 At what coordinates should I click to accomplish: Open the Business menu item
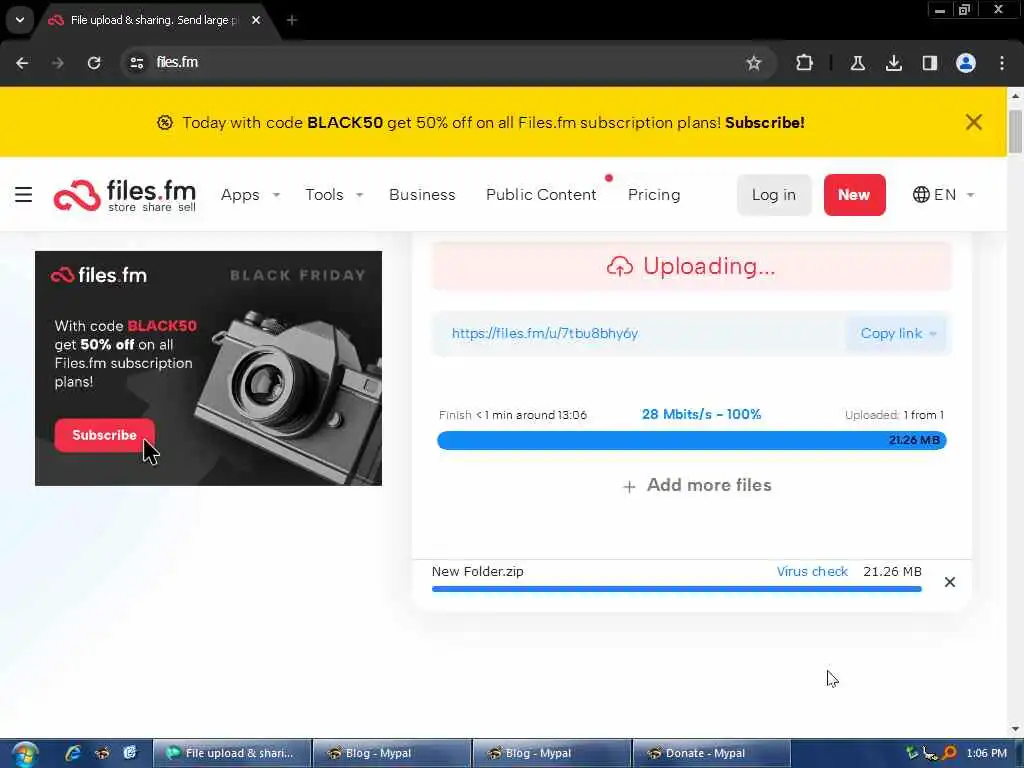click(422, 195)
